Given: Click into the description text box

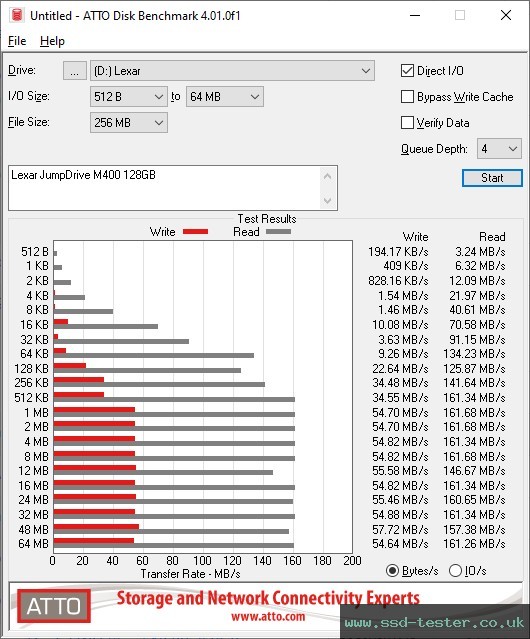Looking at the screenshot, I should coord(165,188).
